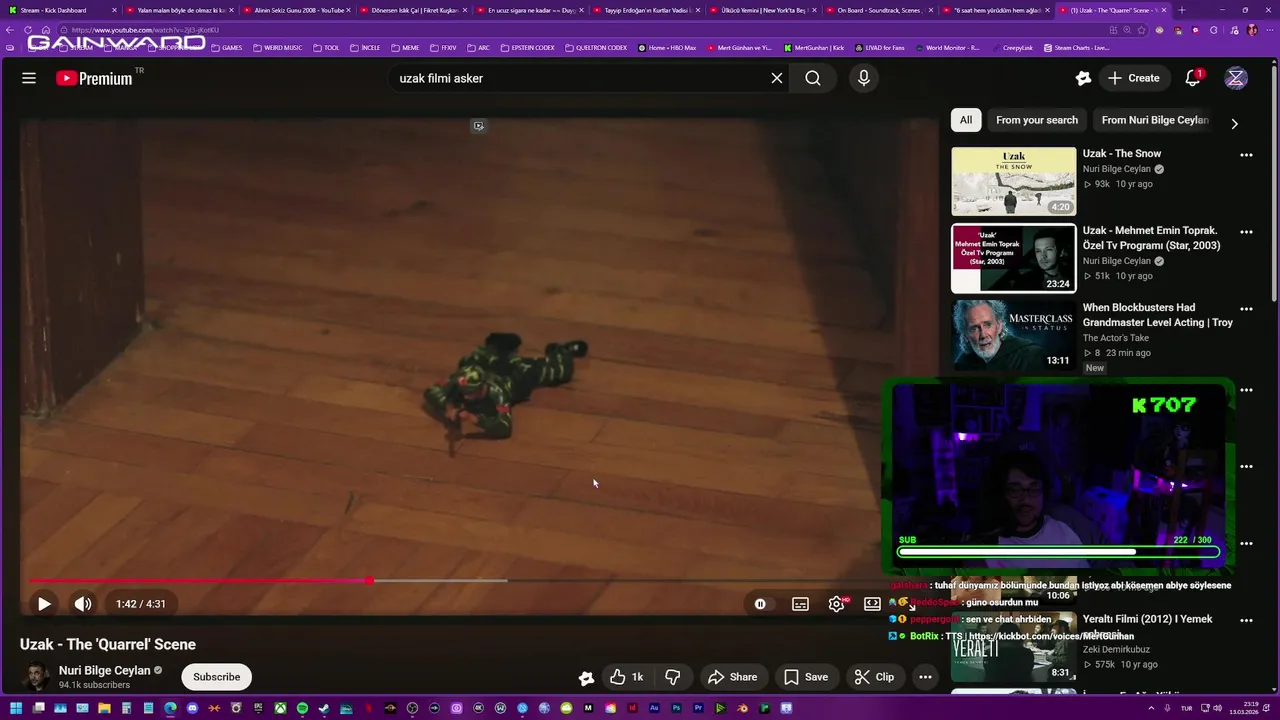Open the player settings gear
The height and width of the screenshot is (720, 1280).
[837, 604]
